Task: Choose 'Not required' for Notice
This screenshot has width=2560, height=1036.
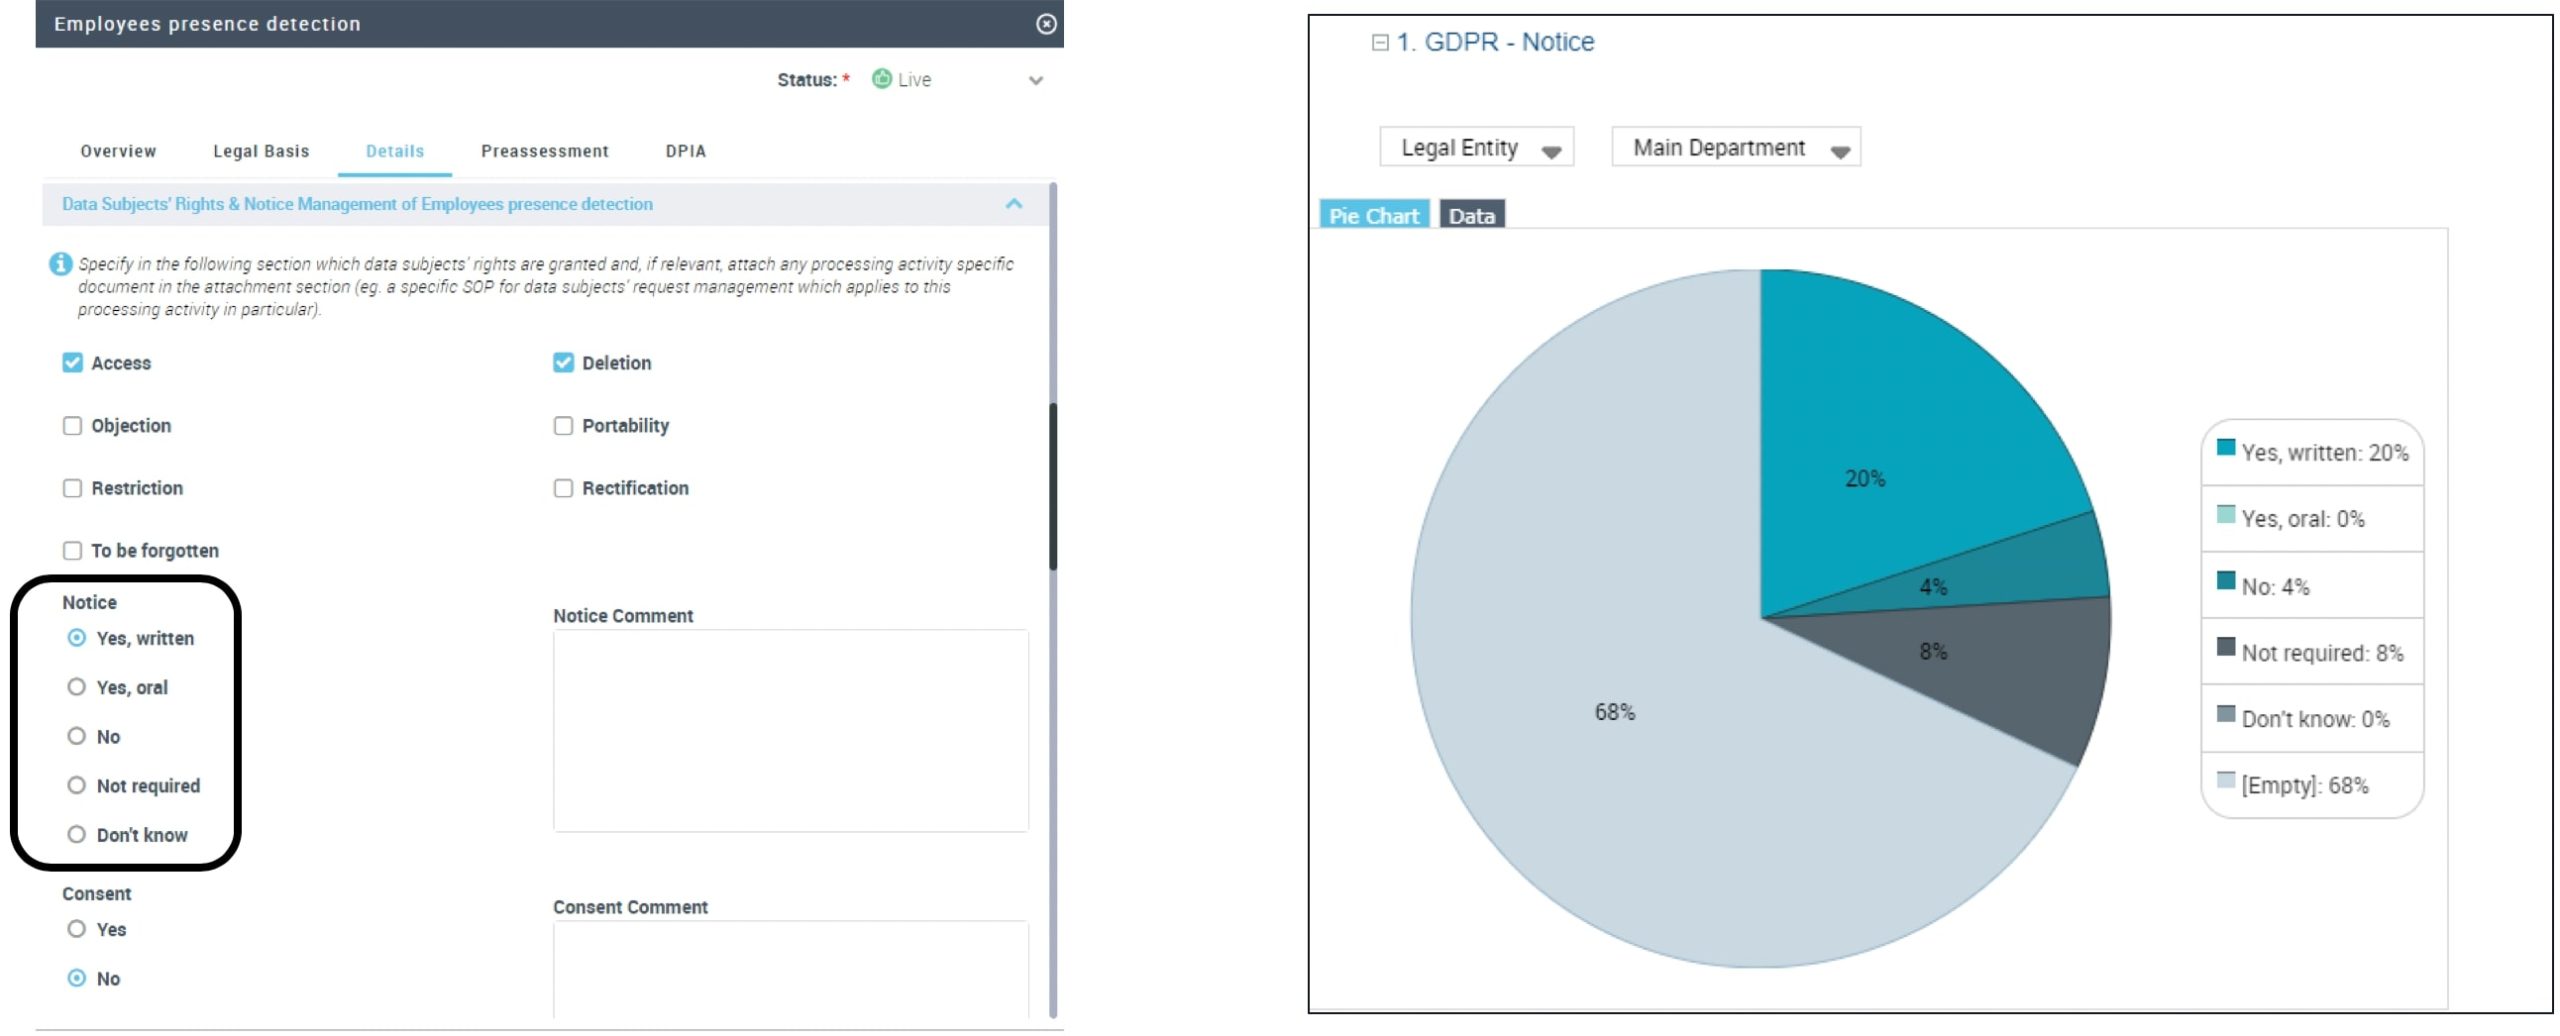Action: [76, 786]
